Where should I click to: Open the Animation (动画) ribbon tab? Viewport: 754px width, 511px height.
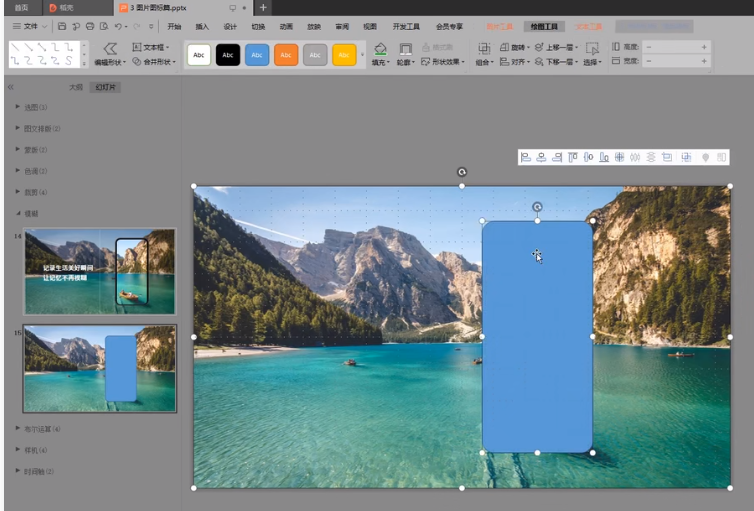[286, 26]
